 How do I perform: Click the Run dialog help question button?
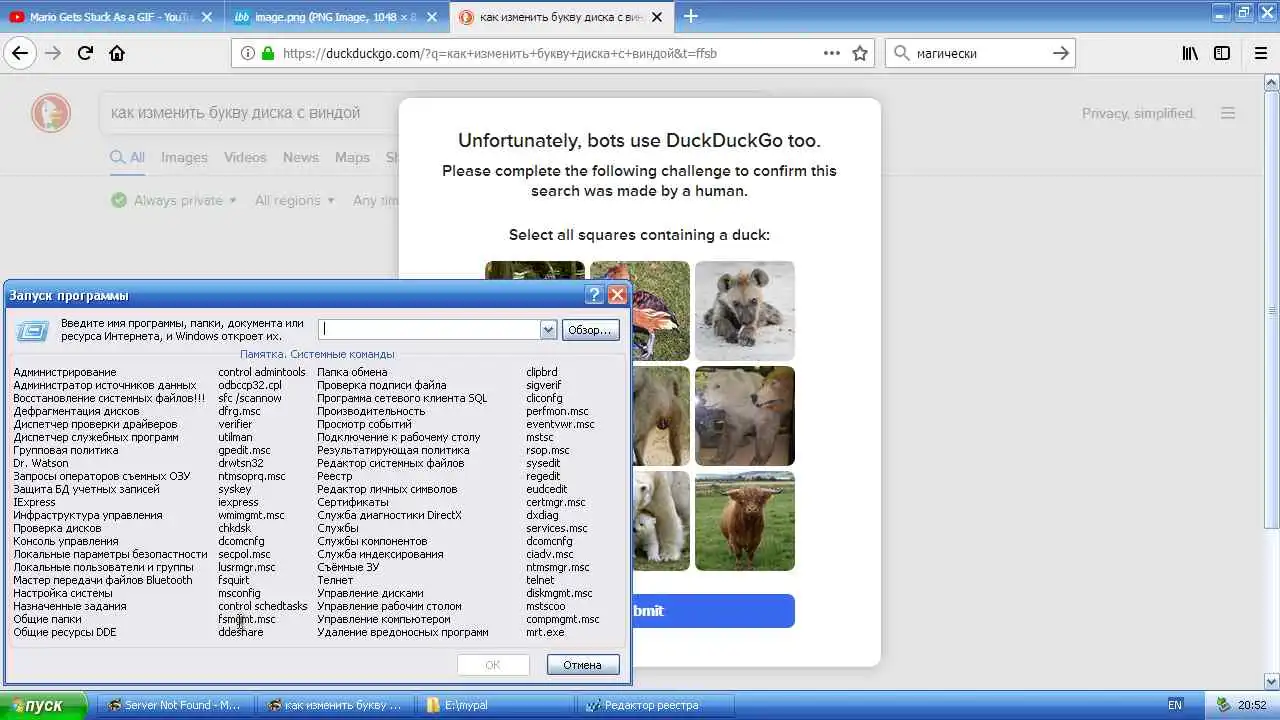[x=594, y=295]
